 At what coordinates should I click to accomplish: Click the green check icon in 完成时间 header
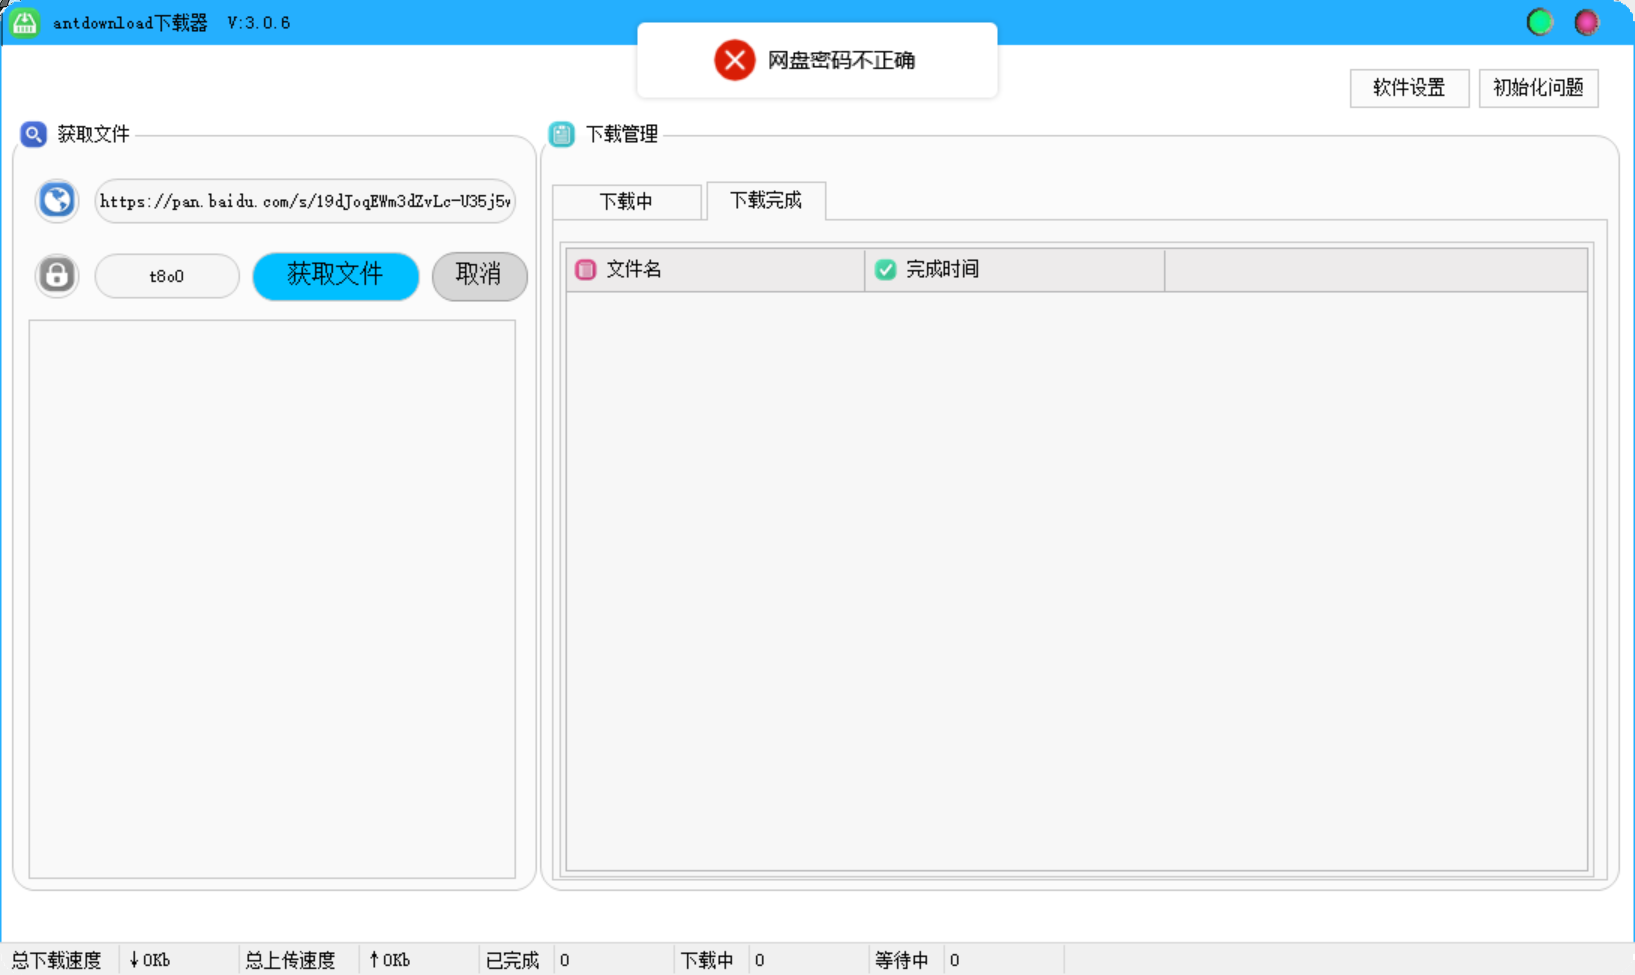tap(885, 269)
